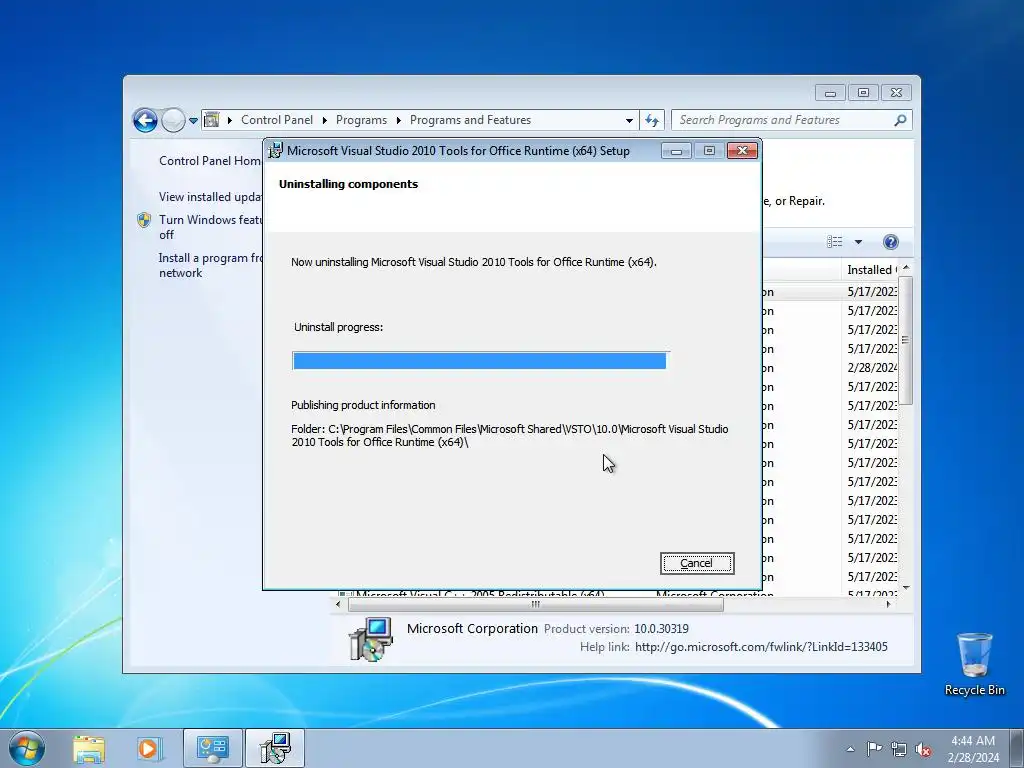Click the search magnifier icon

click(x=901, y=120)
